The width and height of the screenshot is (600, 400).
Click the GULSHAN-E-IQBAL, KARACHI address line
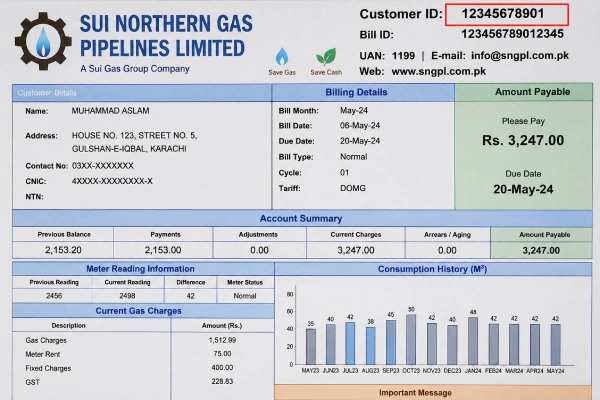(x=129, y=149)
